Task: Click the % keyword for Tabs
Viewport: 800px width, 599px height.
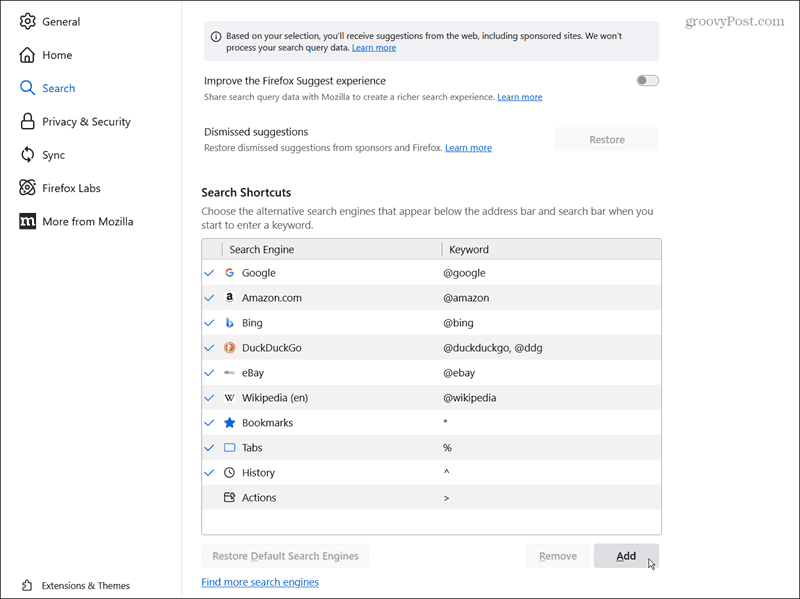Action: [x=447, y=447]
